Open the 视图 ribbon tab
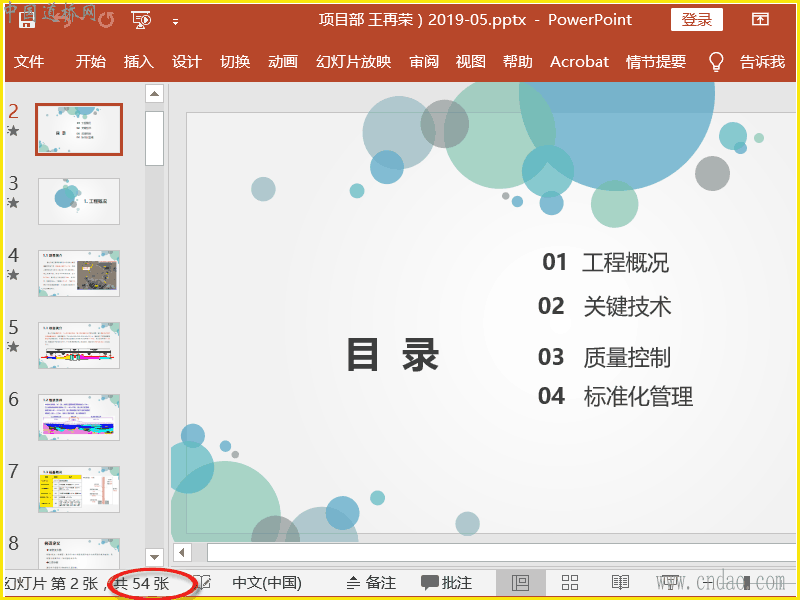 [470, 62]
